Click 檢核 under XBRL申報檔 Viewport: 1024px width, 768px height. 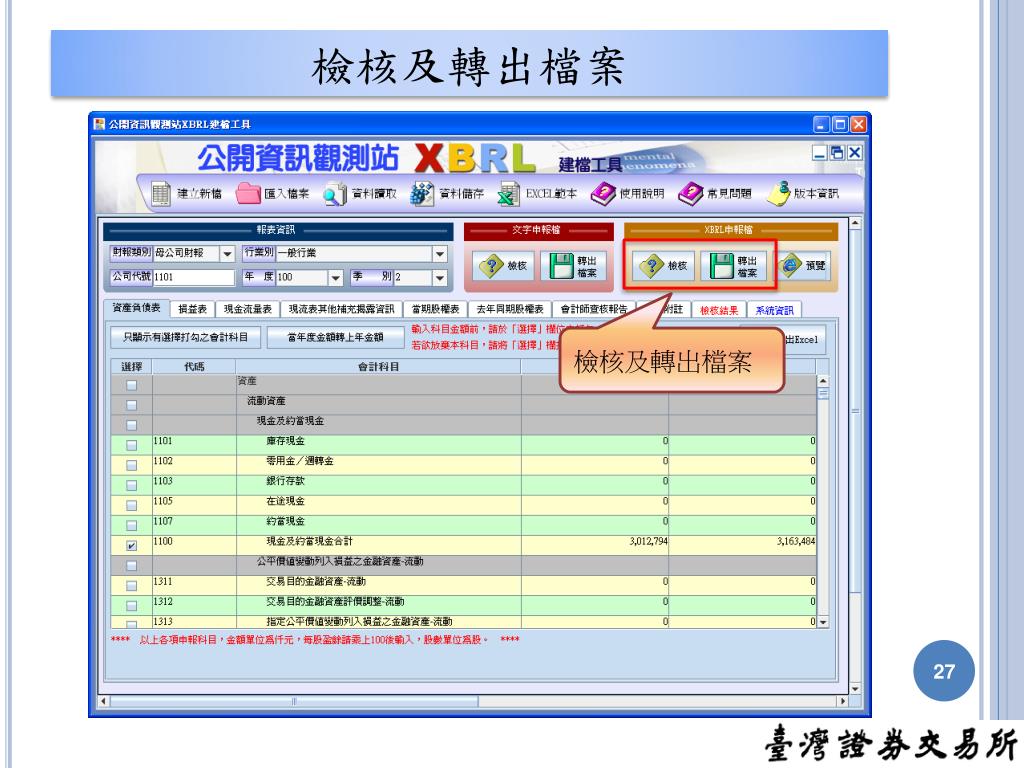663,266
